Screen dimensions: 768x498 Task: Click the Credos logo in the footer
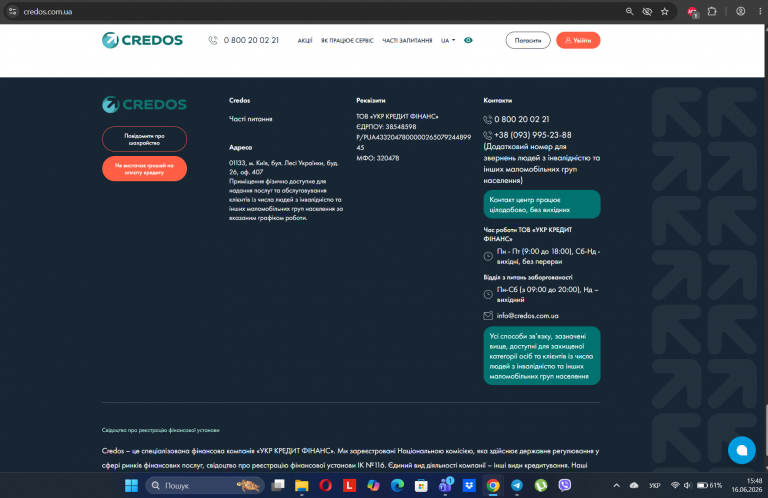[144, 104]
